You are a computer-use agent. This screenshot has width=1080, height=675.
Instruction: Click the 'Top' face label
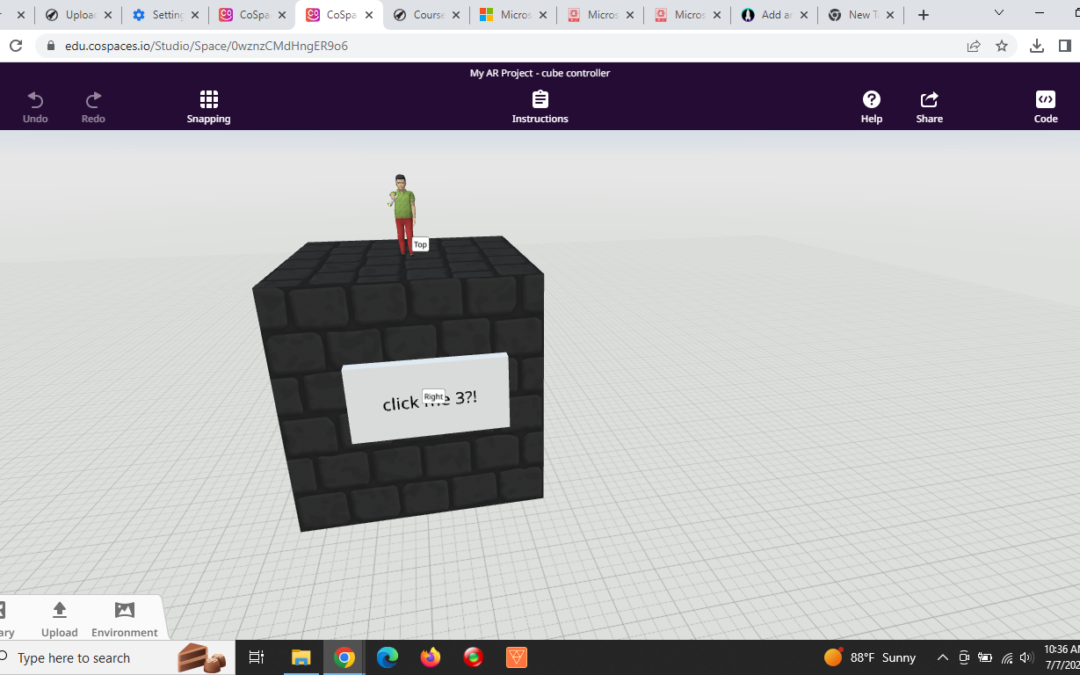click(x=420, y=245)
